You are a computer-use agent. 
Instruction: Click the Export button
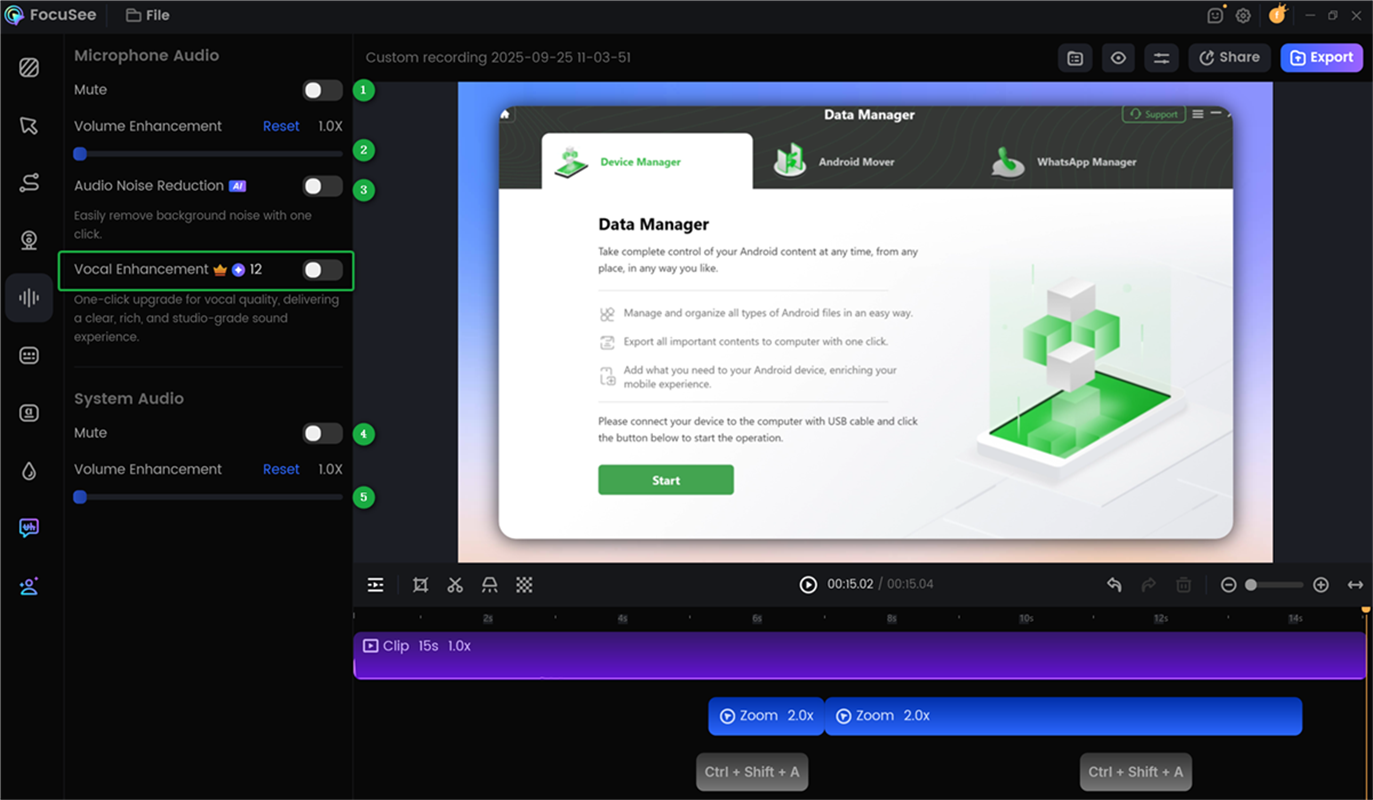1321,58
